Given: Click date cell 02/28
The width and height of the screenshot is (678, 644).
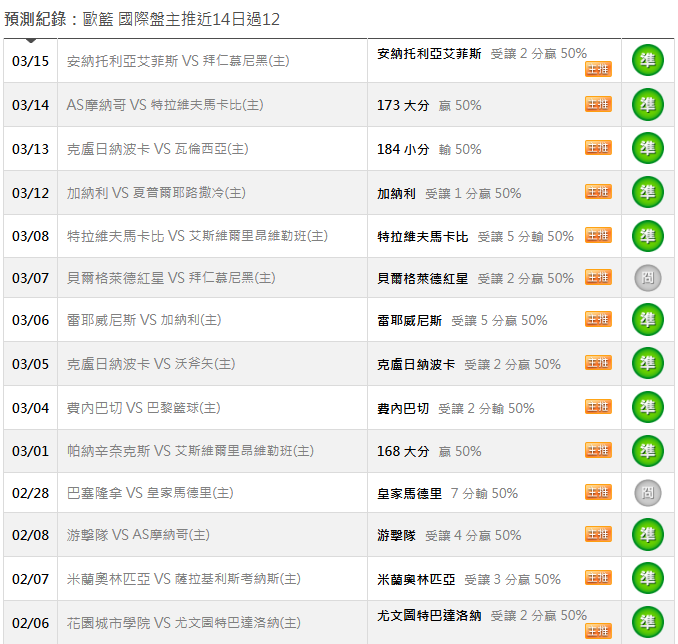Looking at the screenshot, I should click(x=30, y=493).
